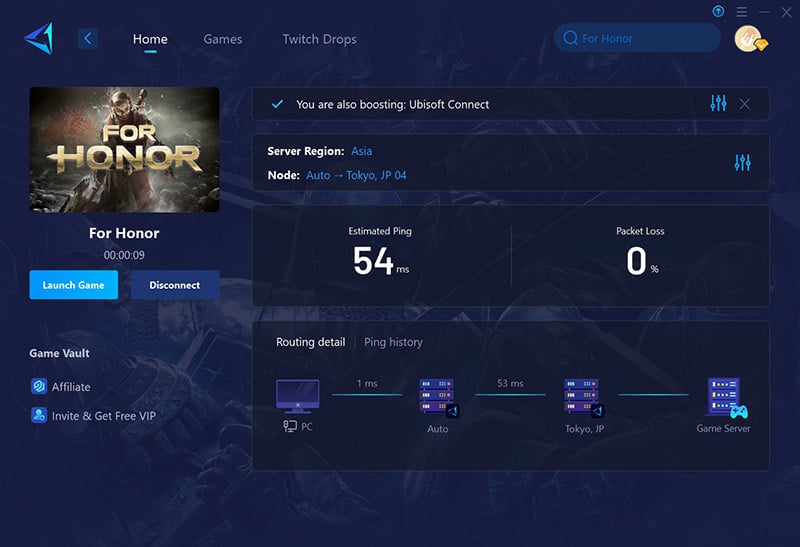Screen dimensions: 800x547
Task: Open the user profile avatar
Action: click(x=749, y=39)
